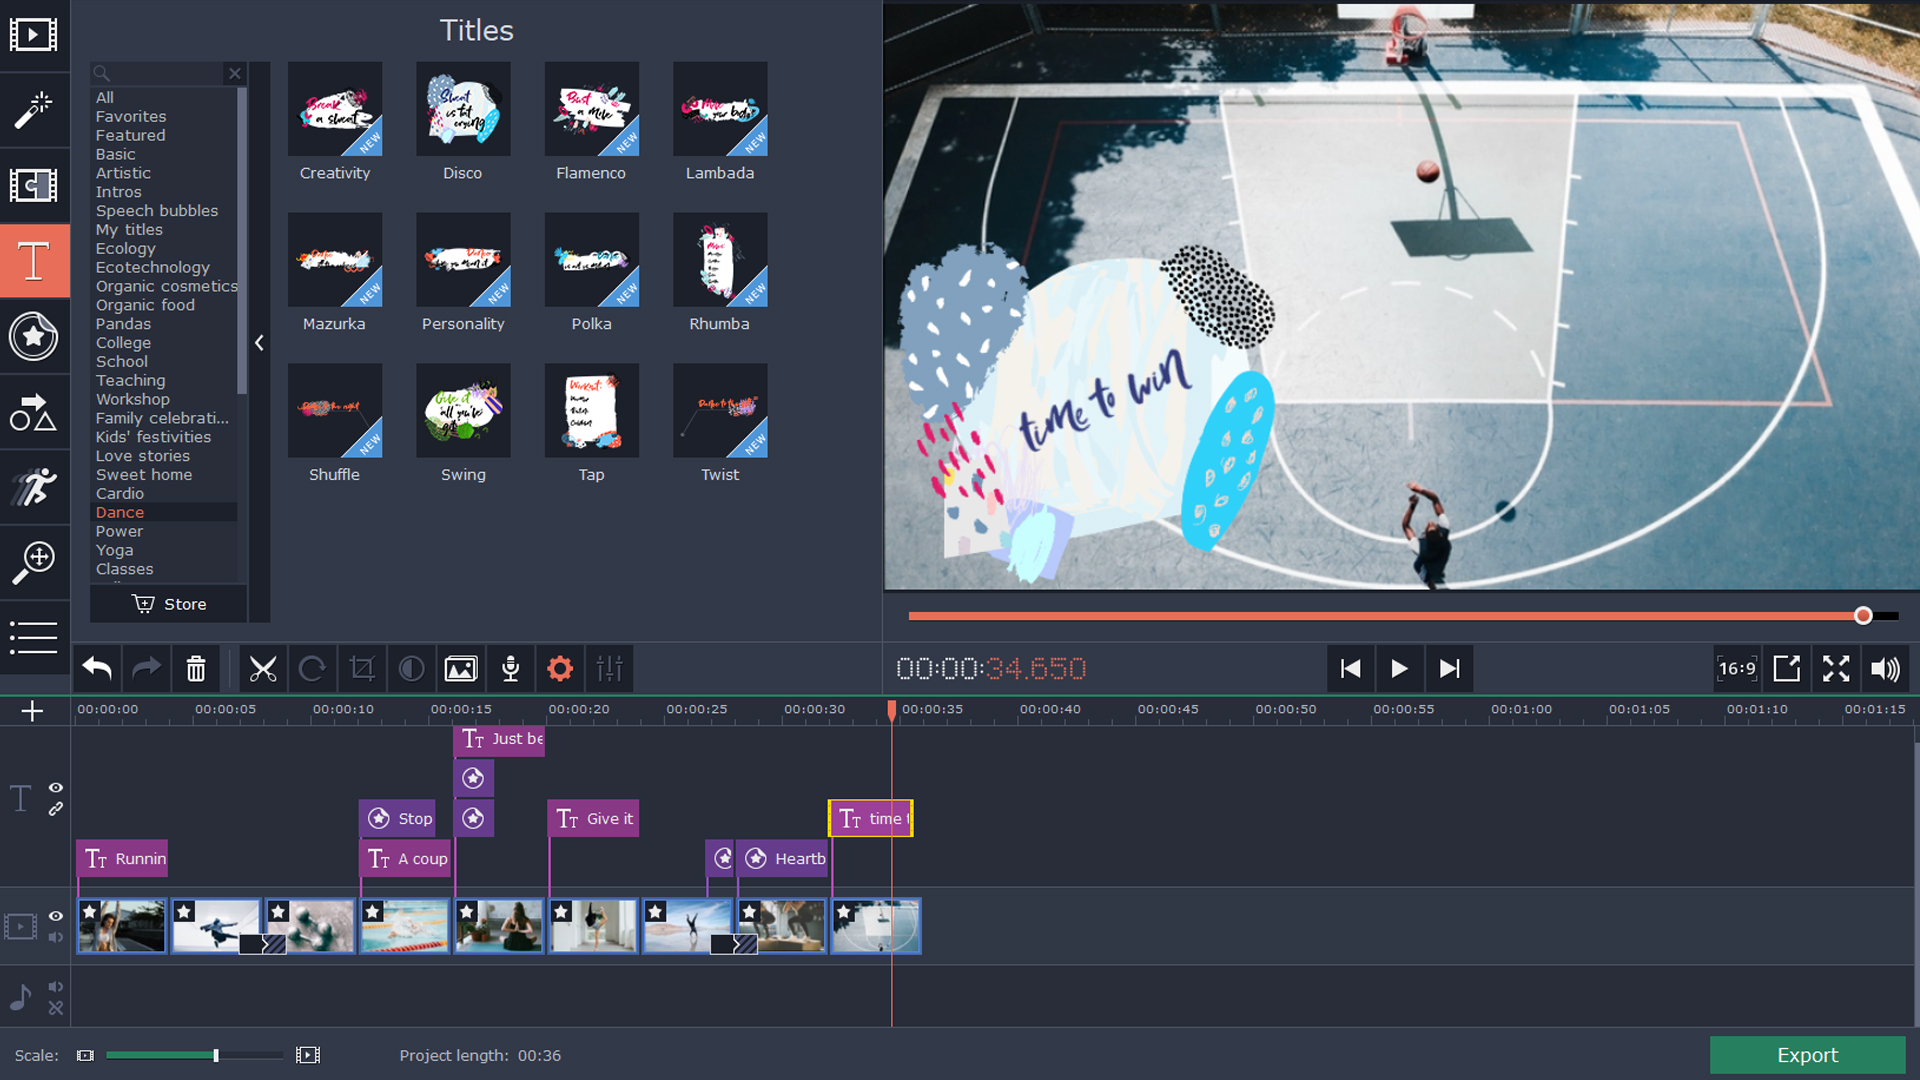Open the Stickers panel (star icon)

tap(35, 337)
